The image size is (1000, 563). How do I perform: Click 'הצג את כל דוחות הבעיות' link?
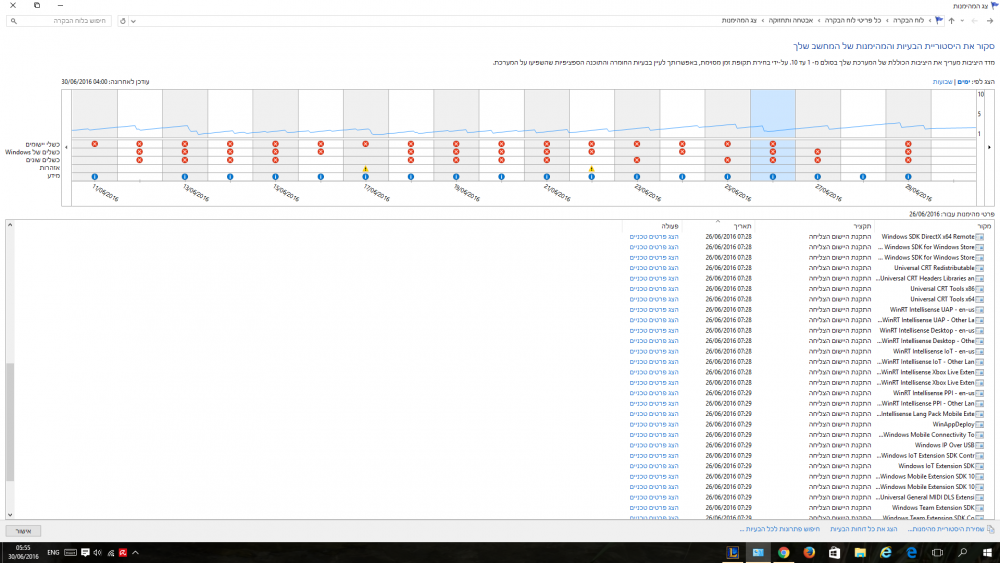864,529
